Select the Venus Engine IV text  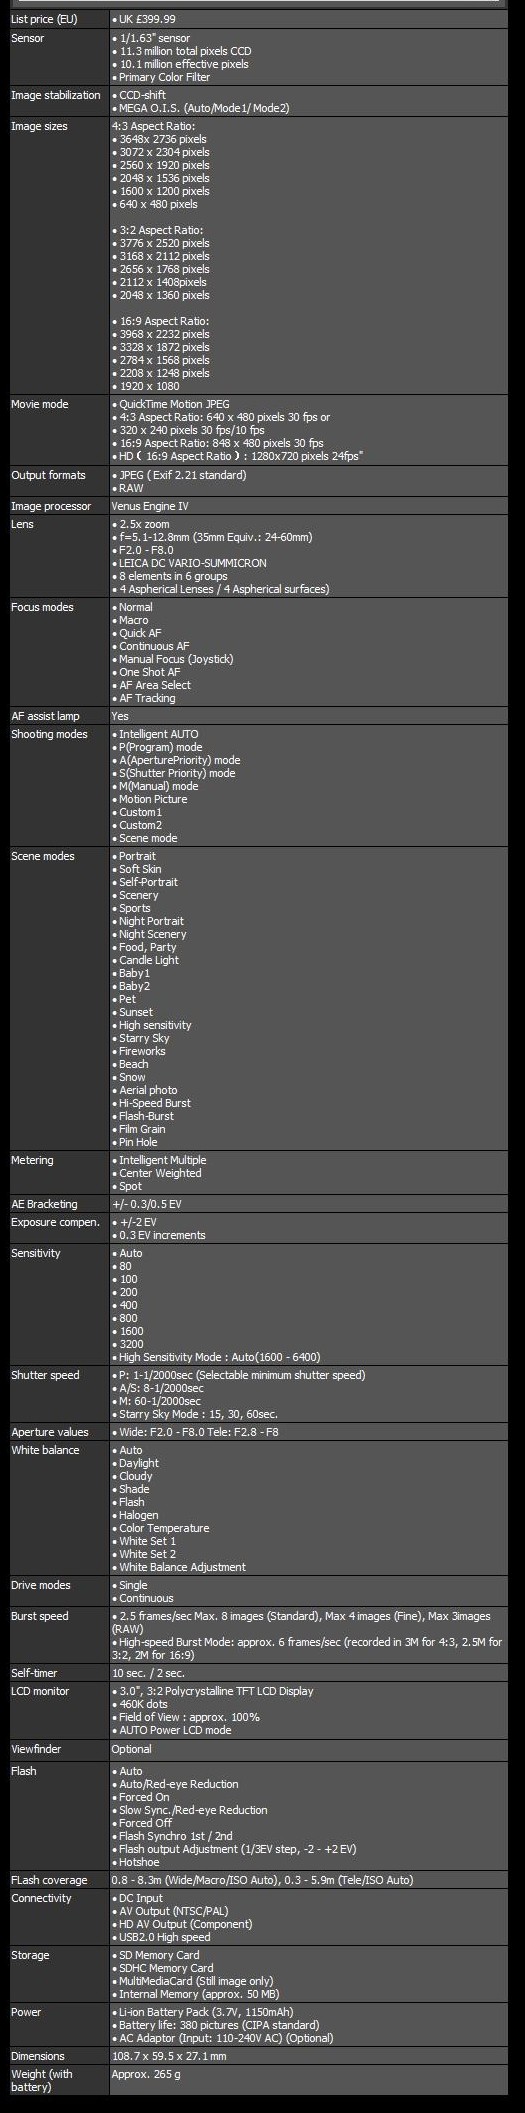point(150,506)
